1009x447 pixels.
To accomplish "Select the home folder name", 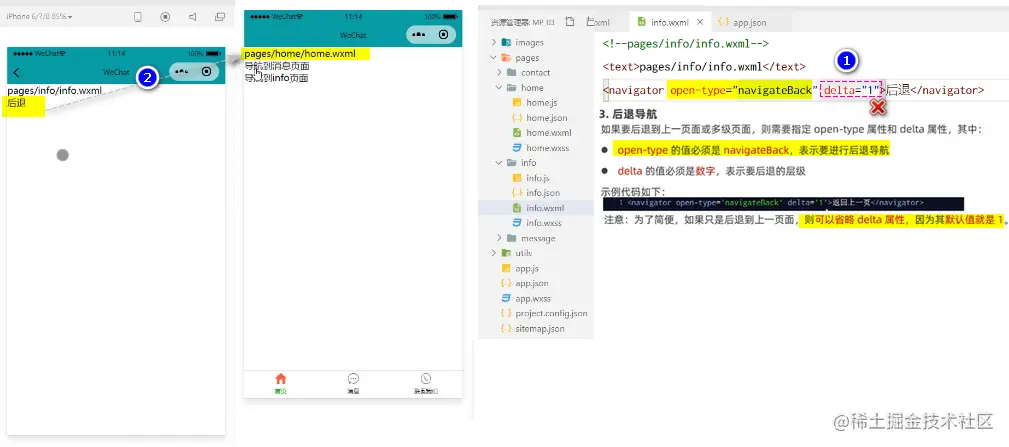I will coord(532,87).
